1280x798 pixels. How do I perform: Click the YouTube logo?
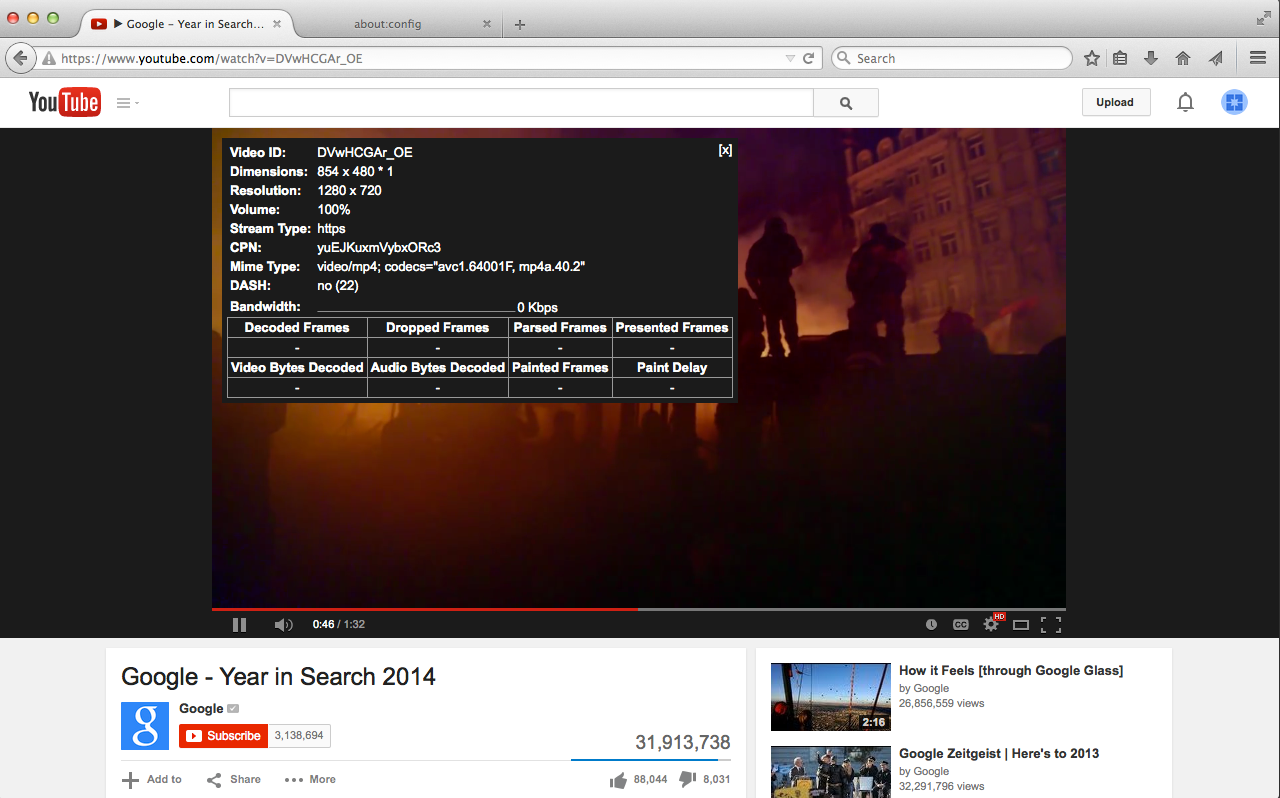64,102
